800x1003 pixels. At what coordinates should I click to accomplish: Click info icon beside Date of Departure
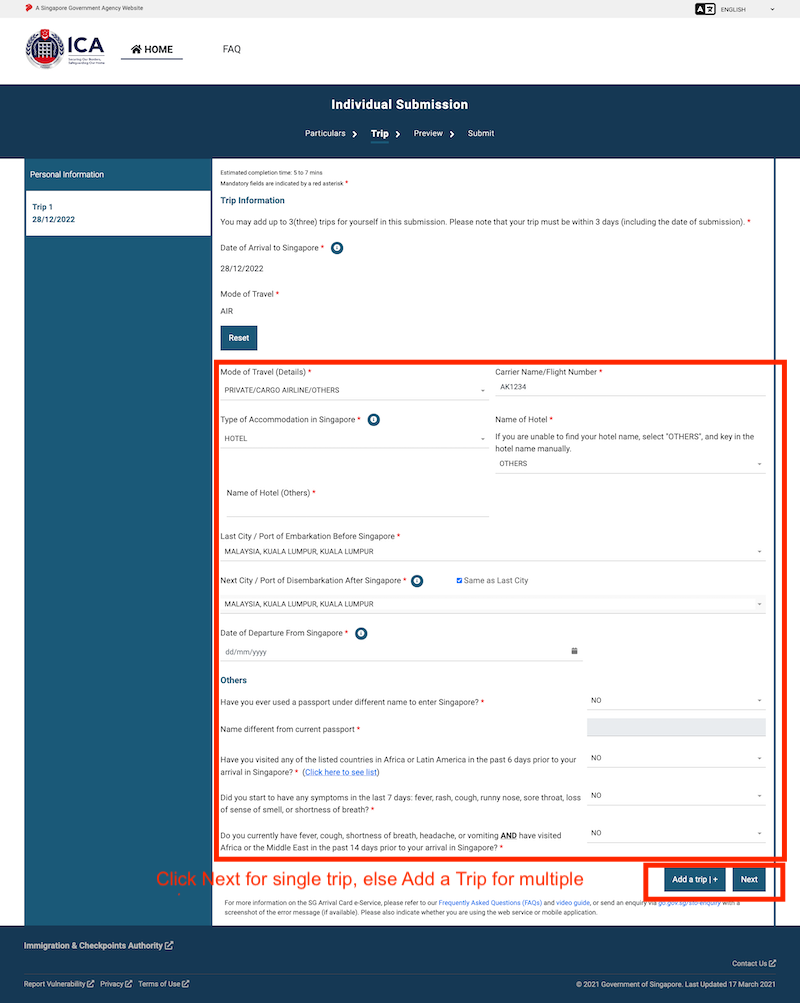361,633
